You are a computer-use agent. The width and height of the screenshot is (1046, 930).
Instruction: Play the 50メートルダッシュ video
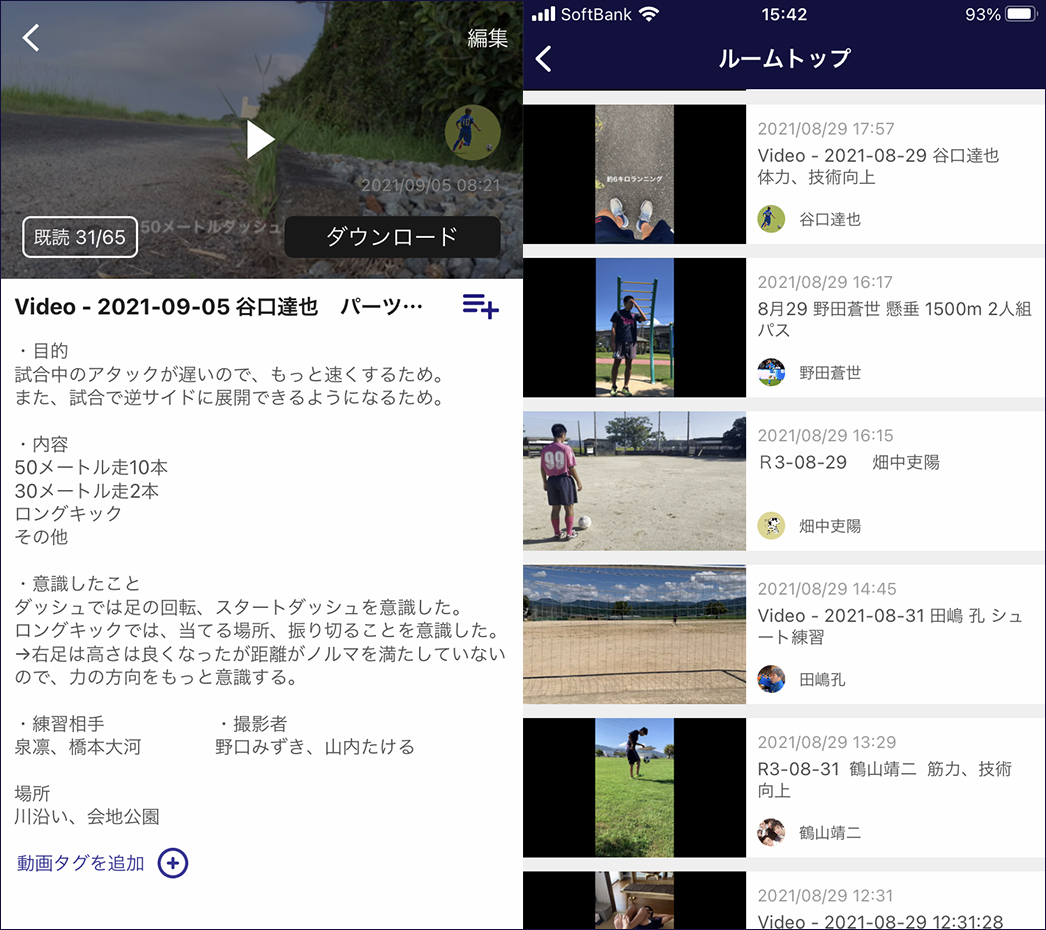click(x=260, y=139)
